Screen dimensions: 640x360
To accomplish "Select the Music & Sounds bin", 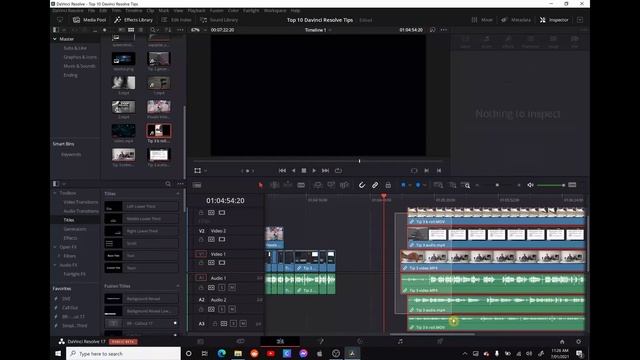I will pyautogui.click(x=79, y=66).
